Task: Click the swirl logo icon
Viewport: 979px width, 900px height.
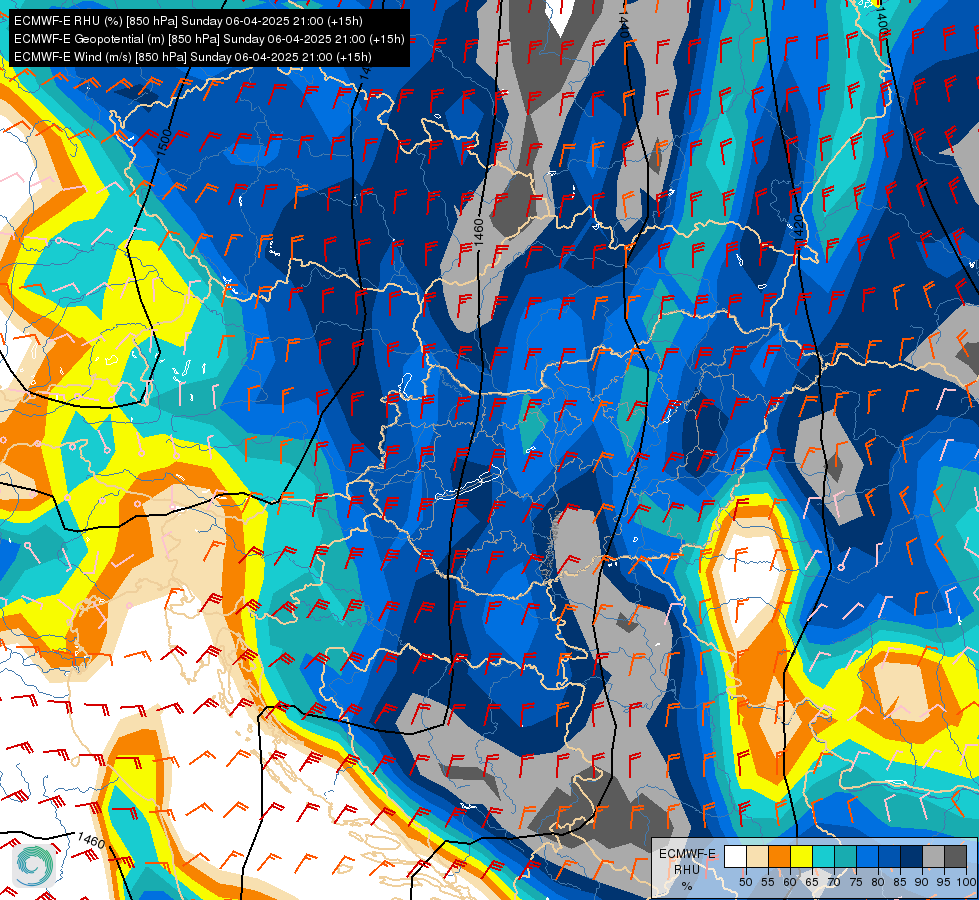Action: pos(34,865)
